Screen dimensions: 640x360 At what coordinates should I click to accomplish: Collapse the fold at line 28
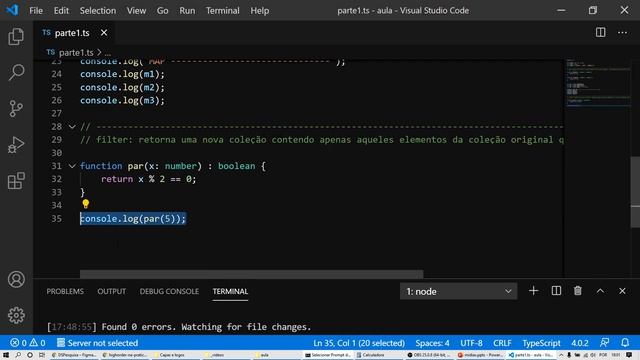pyautogui.click(x=72, y=127)
